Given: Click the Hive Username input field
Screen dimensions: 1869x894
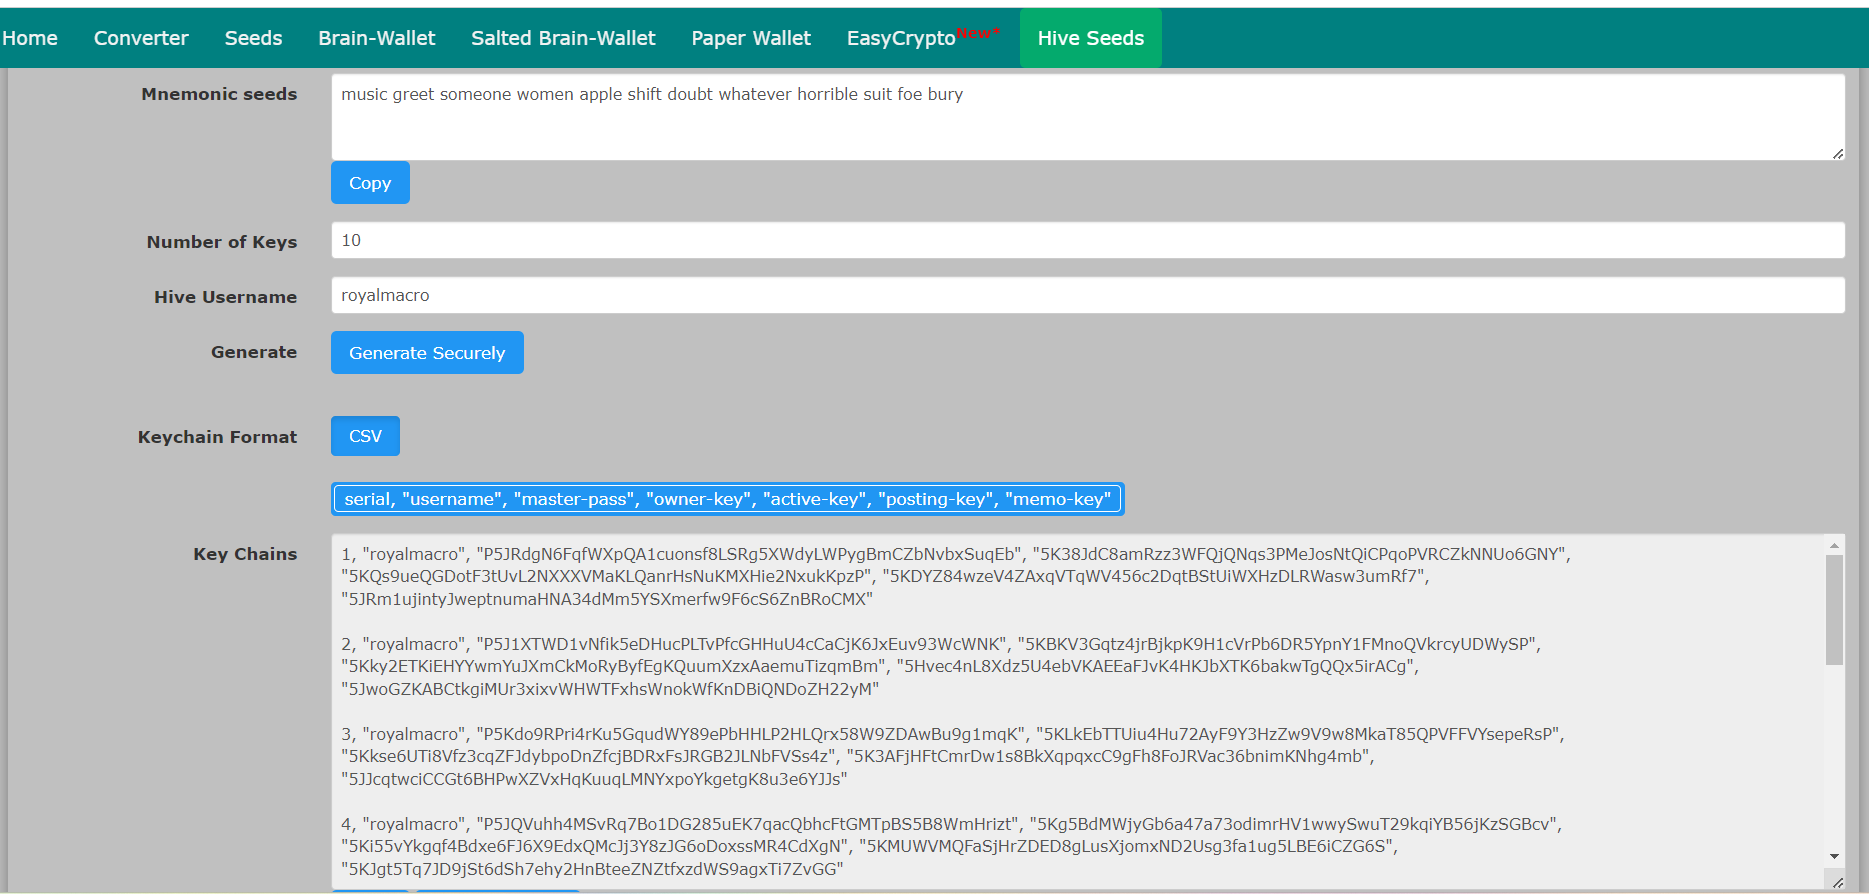Looking at the screenshot, I should pos(1088,295).
